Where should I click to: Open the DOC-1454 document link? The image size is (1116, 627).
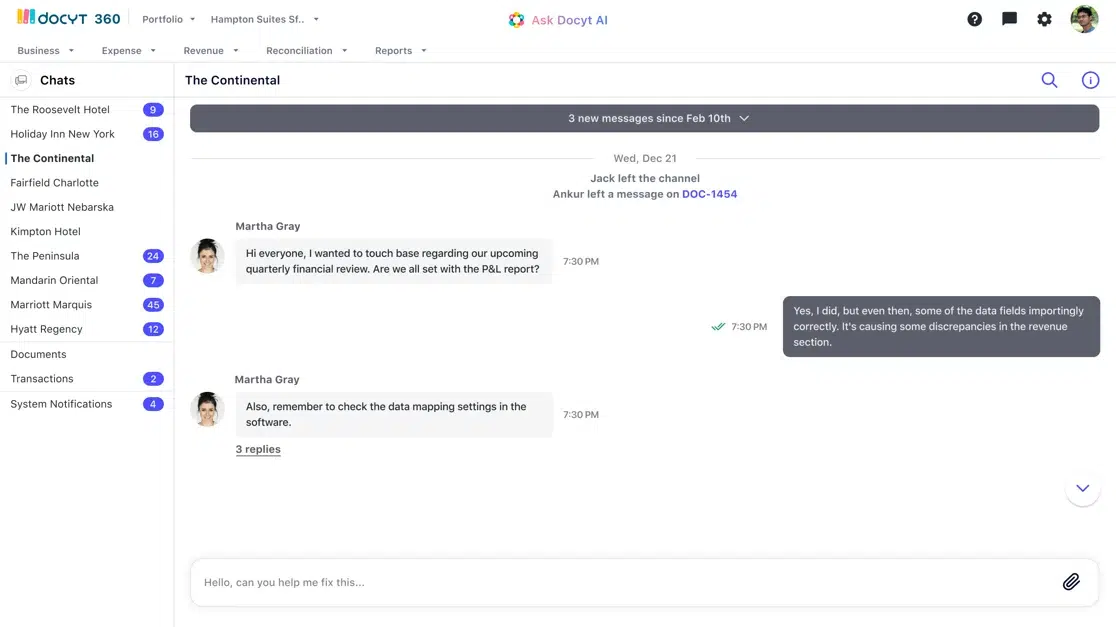click(709, 194)
